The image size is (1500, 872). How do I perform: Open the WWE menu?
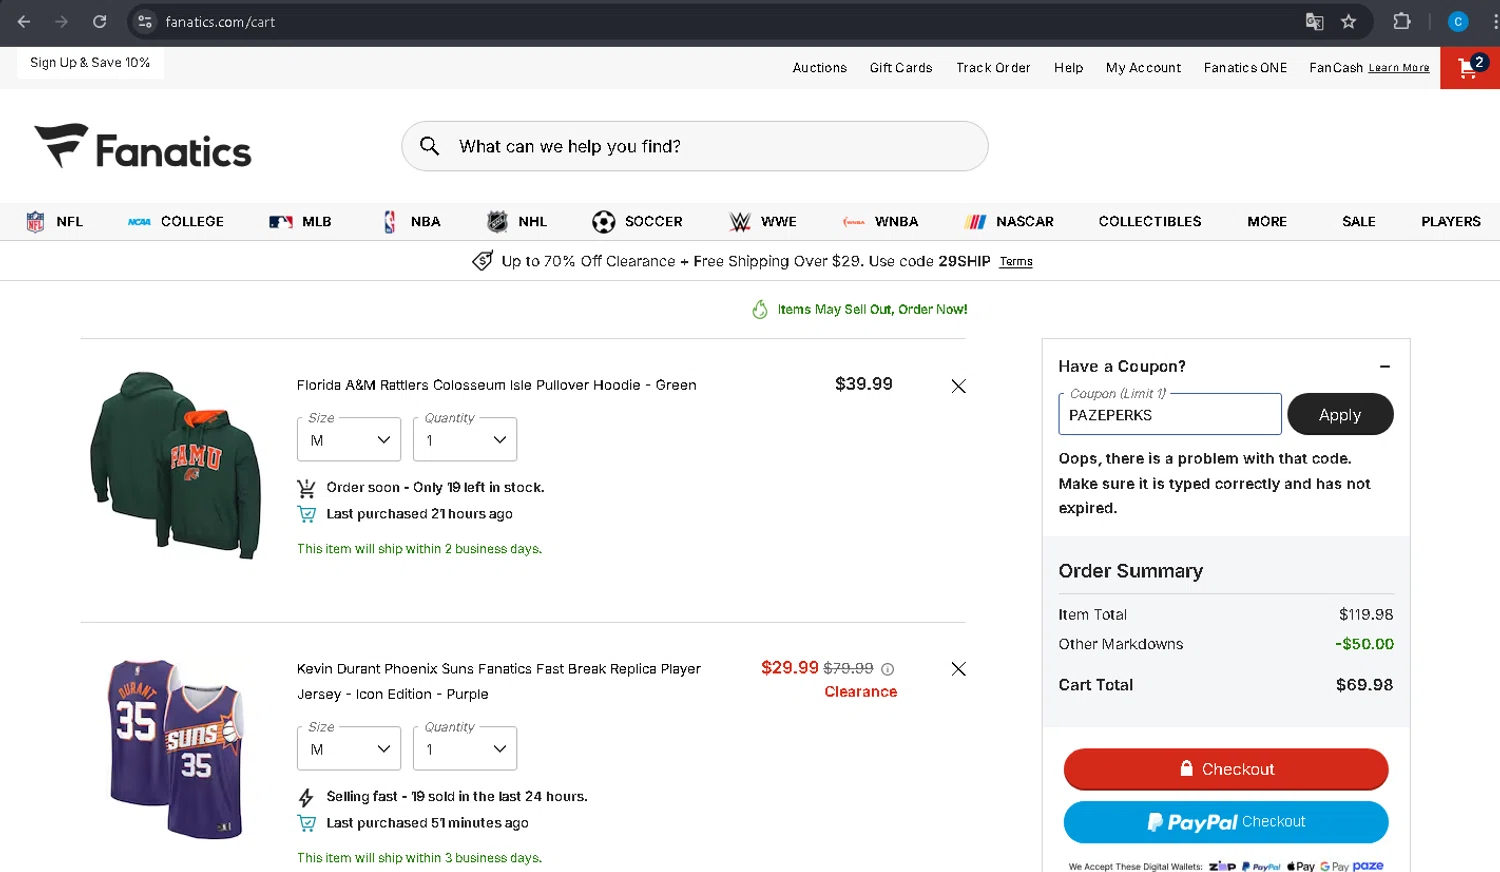pos(763,222)
